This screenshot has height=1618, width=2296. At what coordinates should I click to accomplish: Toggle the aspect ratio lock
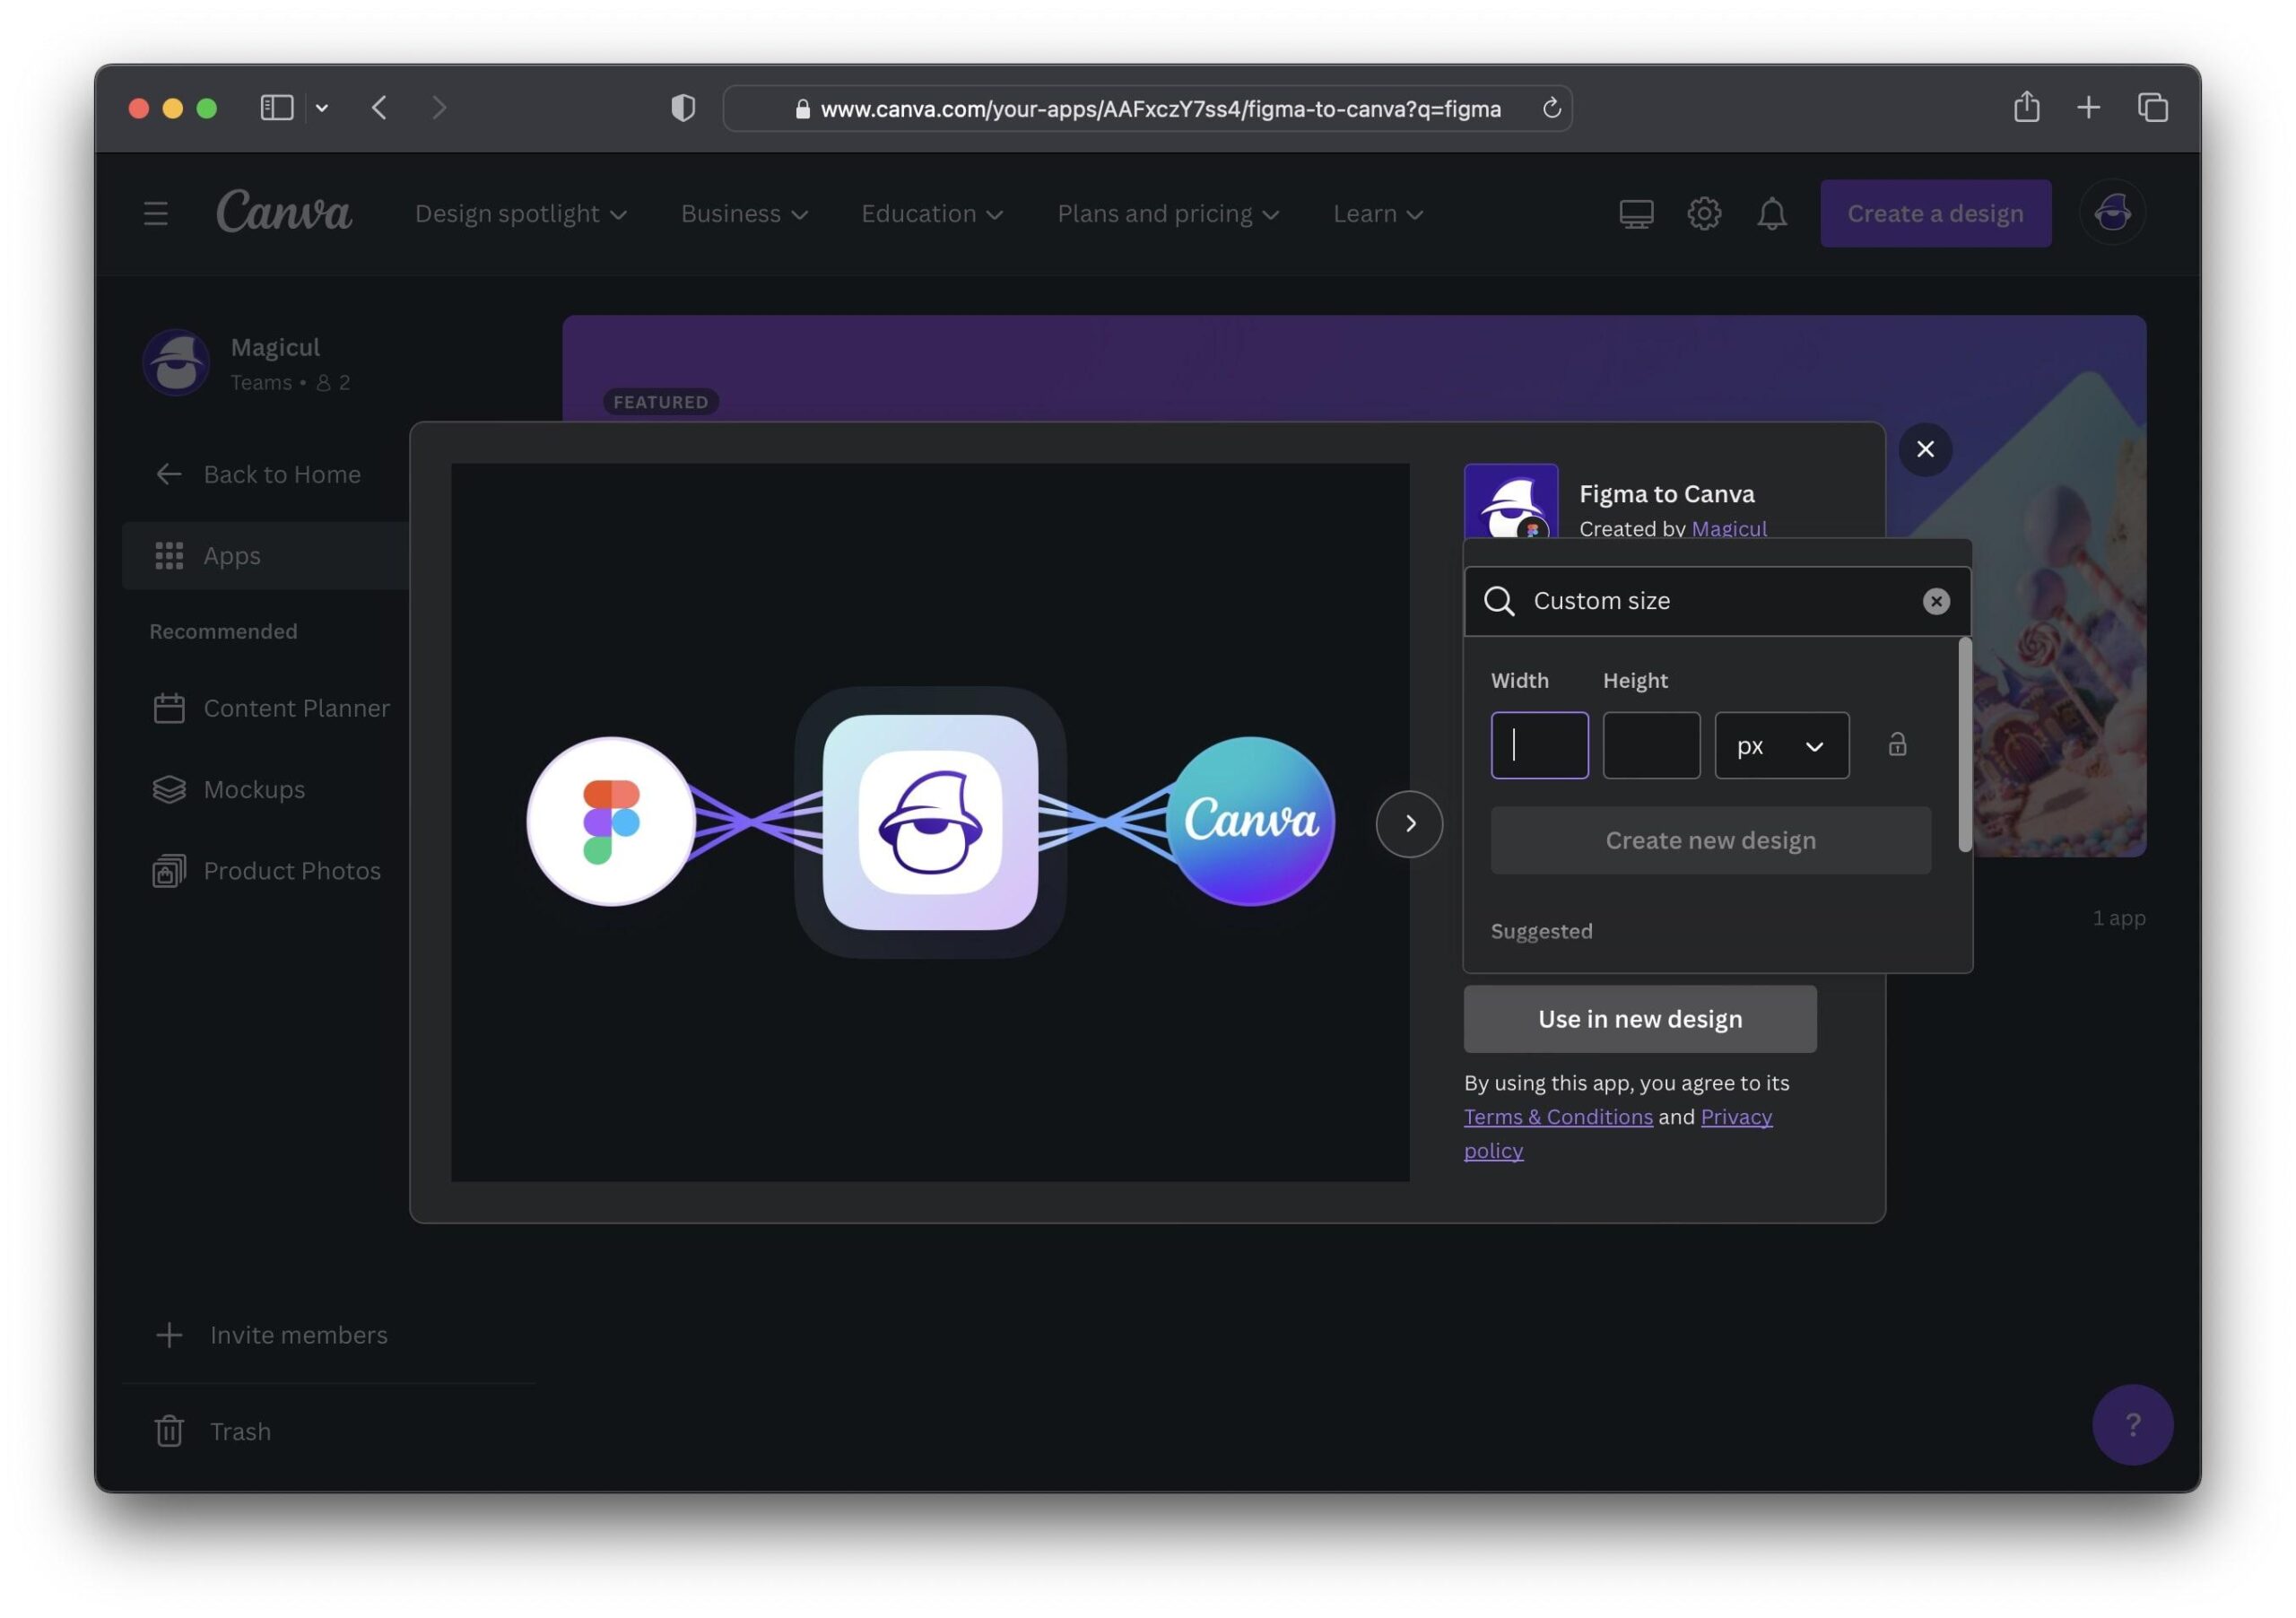coord(1897,745)
